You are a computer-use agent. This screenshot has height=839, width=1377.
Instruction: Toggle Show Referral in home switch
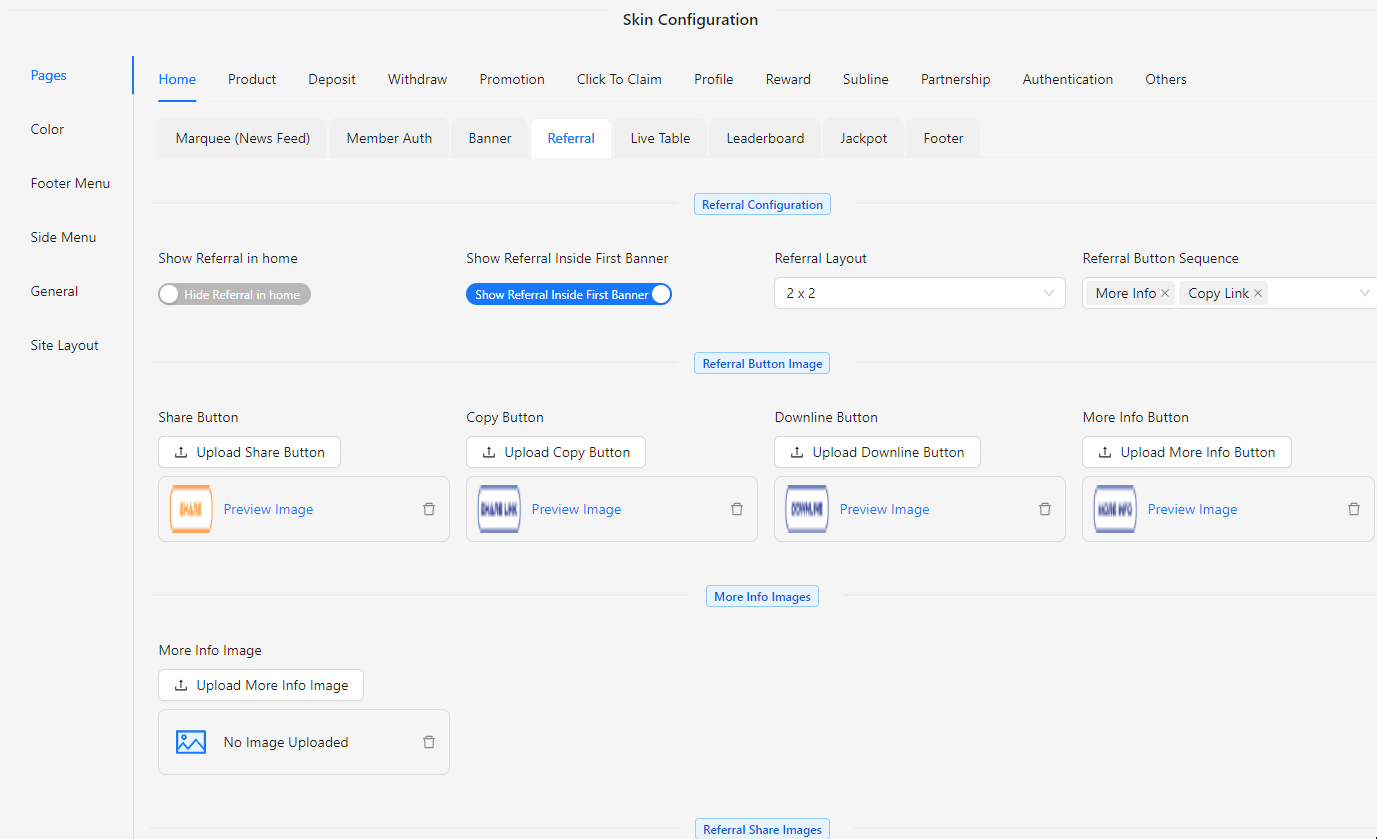coord(234,294)
